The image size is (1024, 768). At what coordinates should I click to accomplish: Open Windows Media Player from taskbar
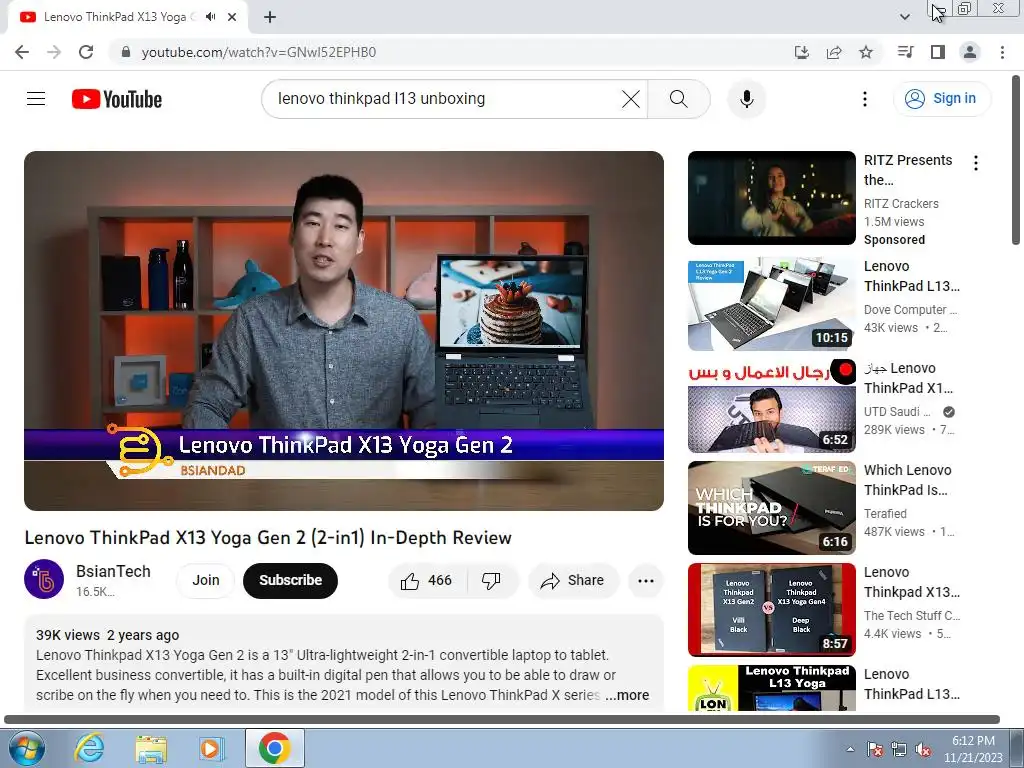[x=211, y=748]
